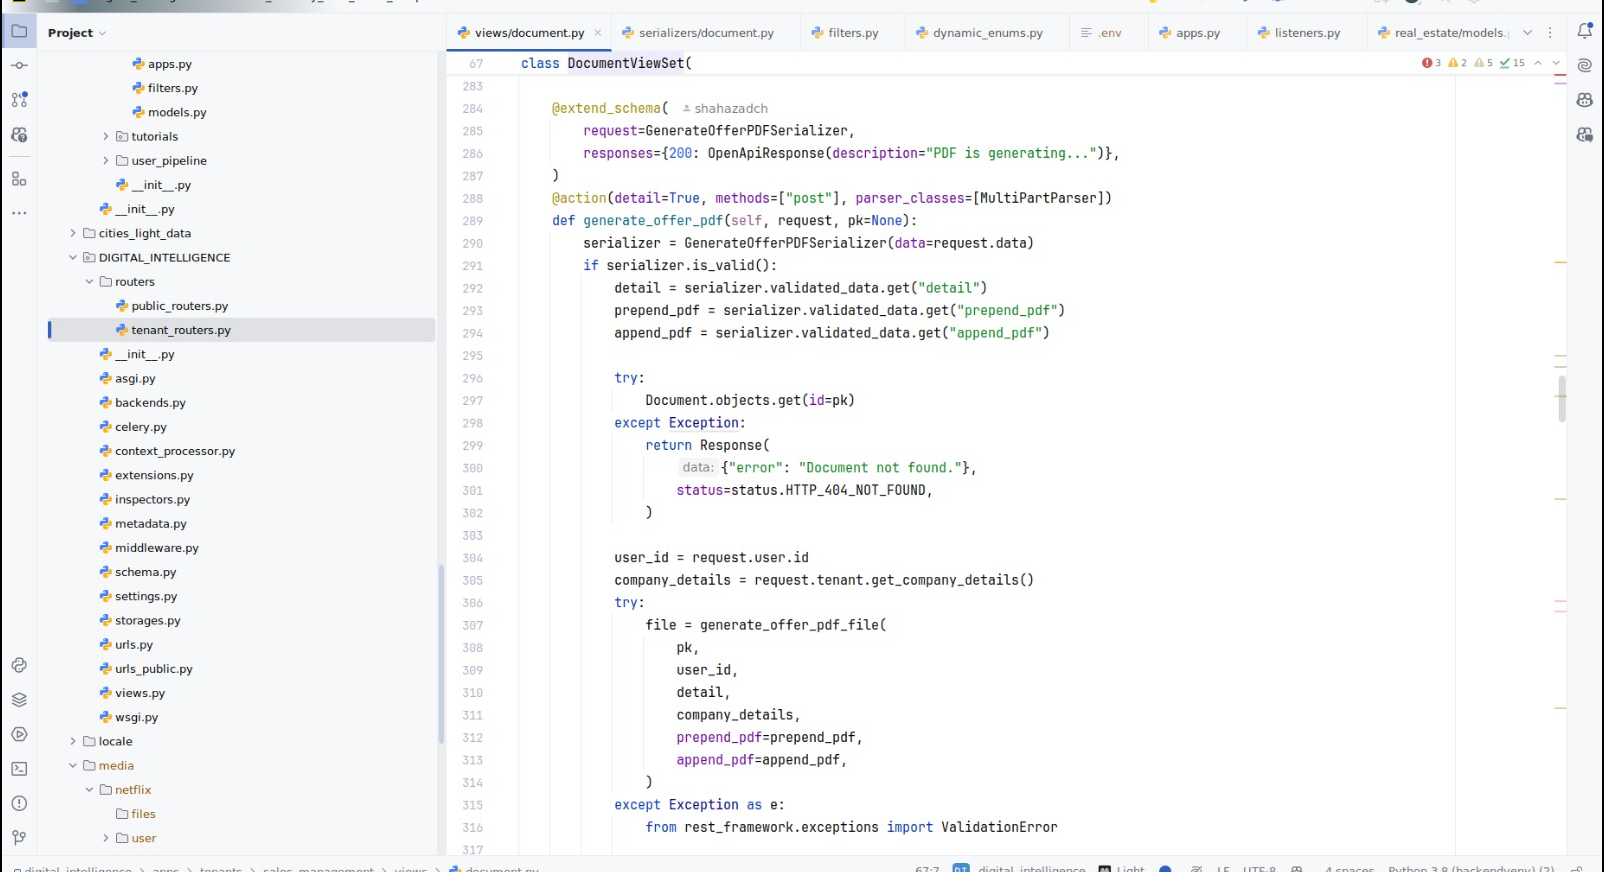Toggle the Project panel folder icon

[19, 32]
